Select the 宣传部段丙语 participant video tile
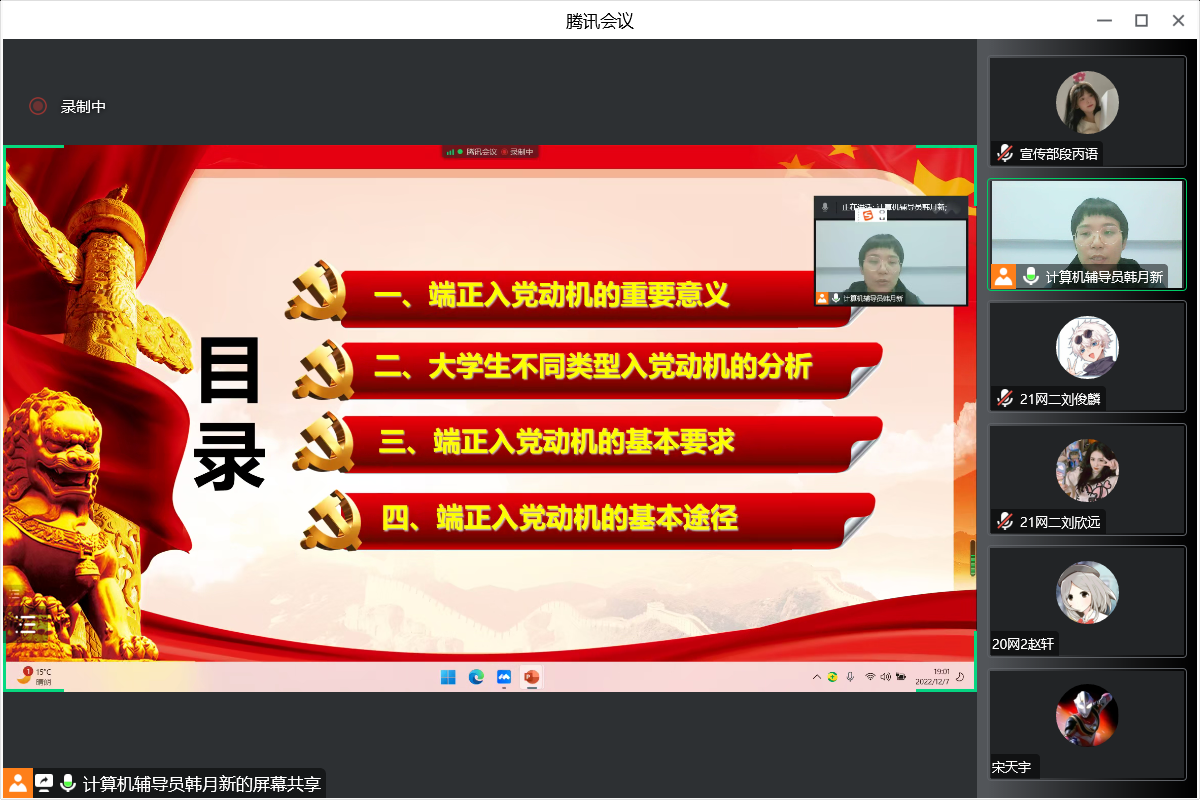The height and width of the screenshot is (800, 1200). pyautogui.click(x=1087, y=111)
